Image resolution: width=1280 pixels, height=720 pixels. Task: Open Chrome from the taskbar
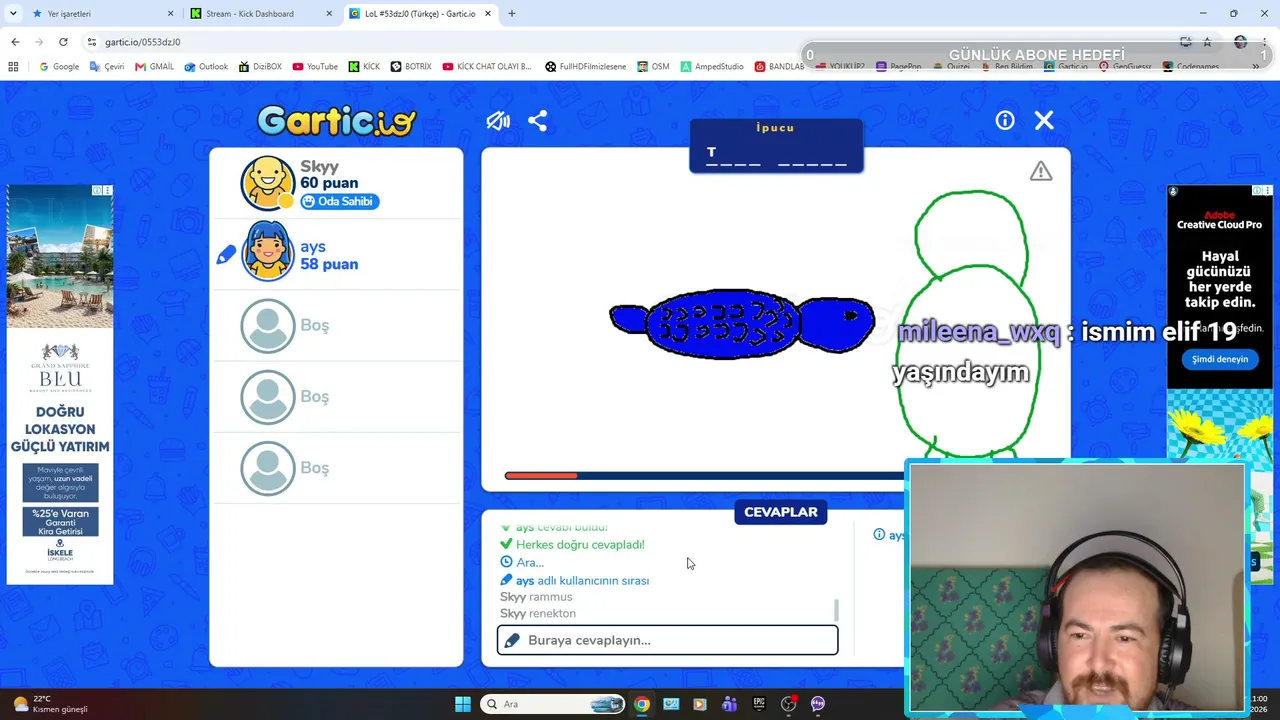pyautogui.click(x=642, y=704)
